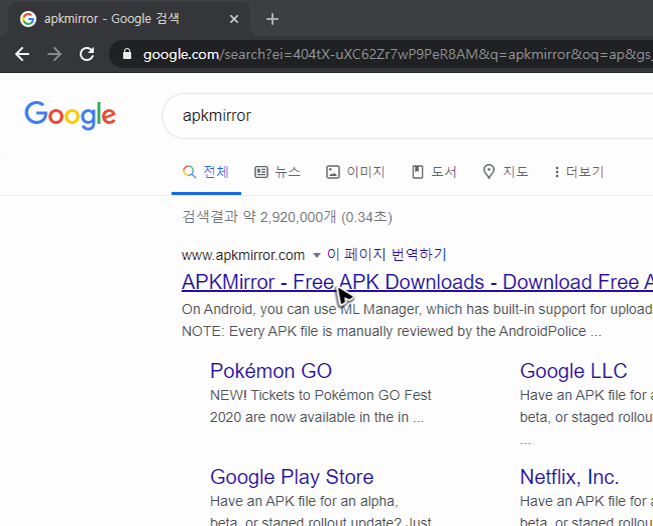The width and height of the screenshot is (653, 526).
Task: Open APKMirror - Free APK Downloads result
Action: [417, 282]
